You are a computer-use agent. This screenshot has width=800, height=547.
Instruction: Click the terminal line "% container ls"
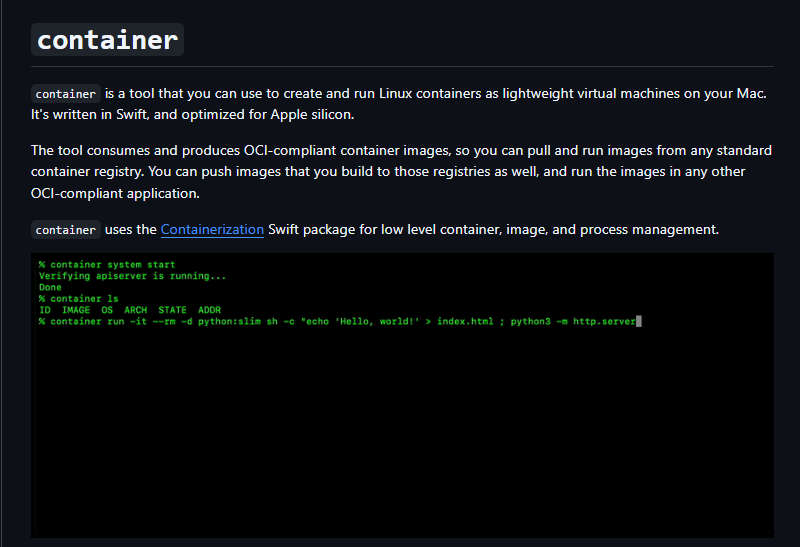79,299
